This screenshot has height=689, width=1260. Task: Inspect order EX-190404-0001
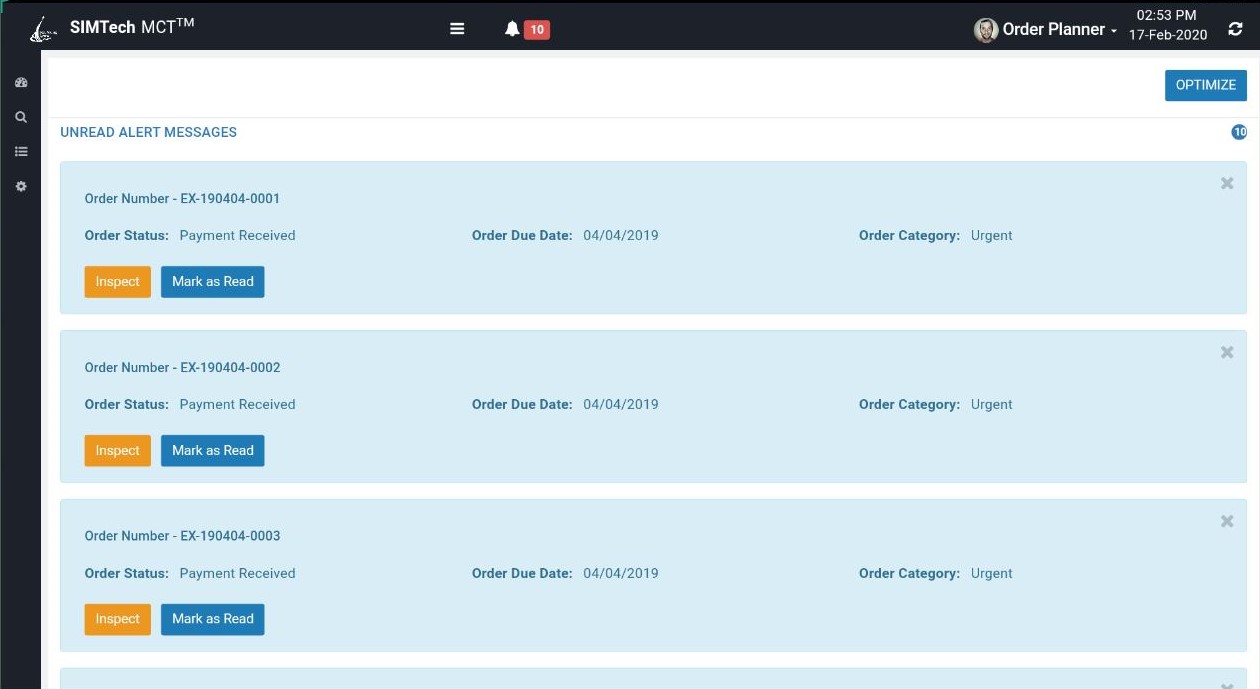point(118,282)
